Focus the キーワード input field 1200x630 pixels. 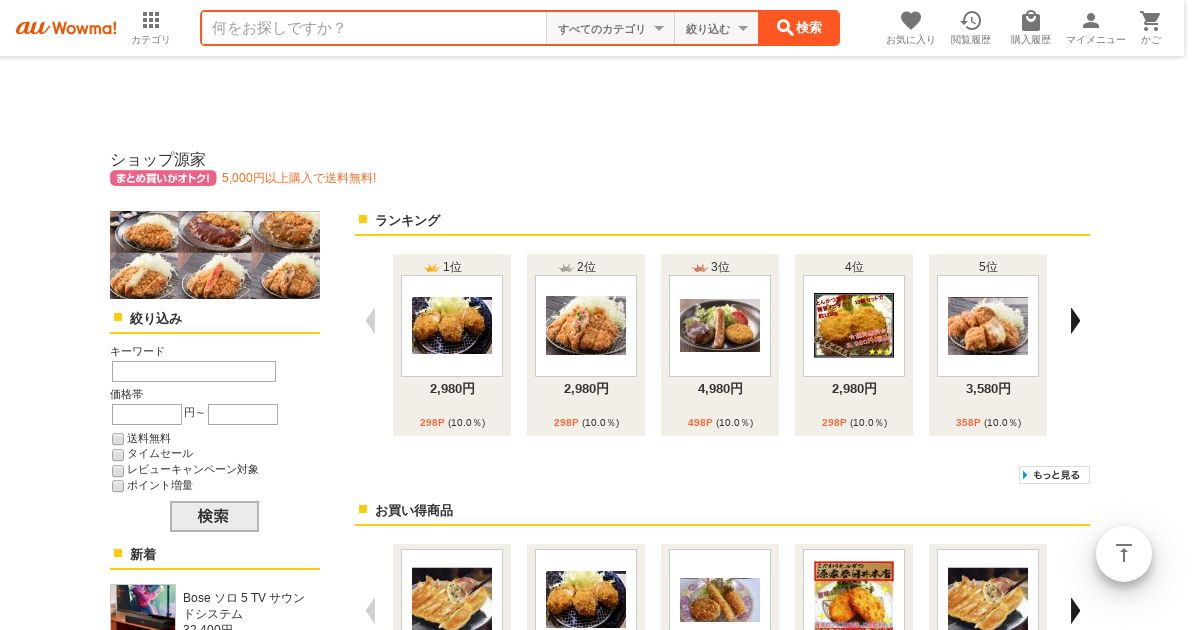coord(194,372)
